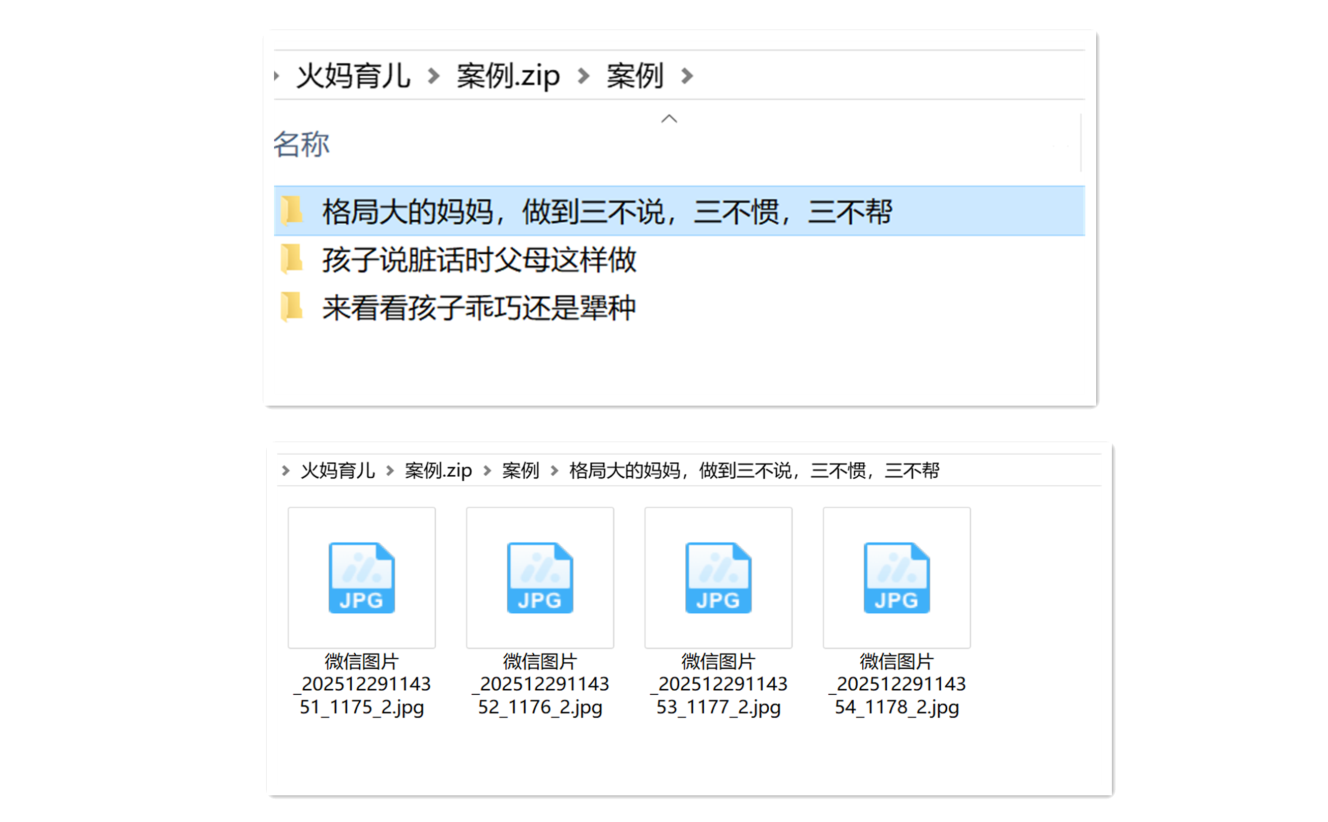1328x822 pixels.
Task: Expand chevron before 火妈育儿 in lower breadcrumb
Action: [x=286, y=470]
